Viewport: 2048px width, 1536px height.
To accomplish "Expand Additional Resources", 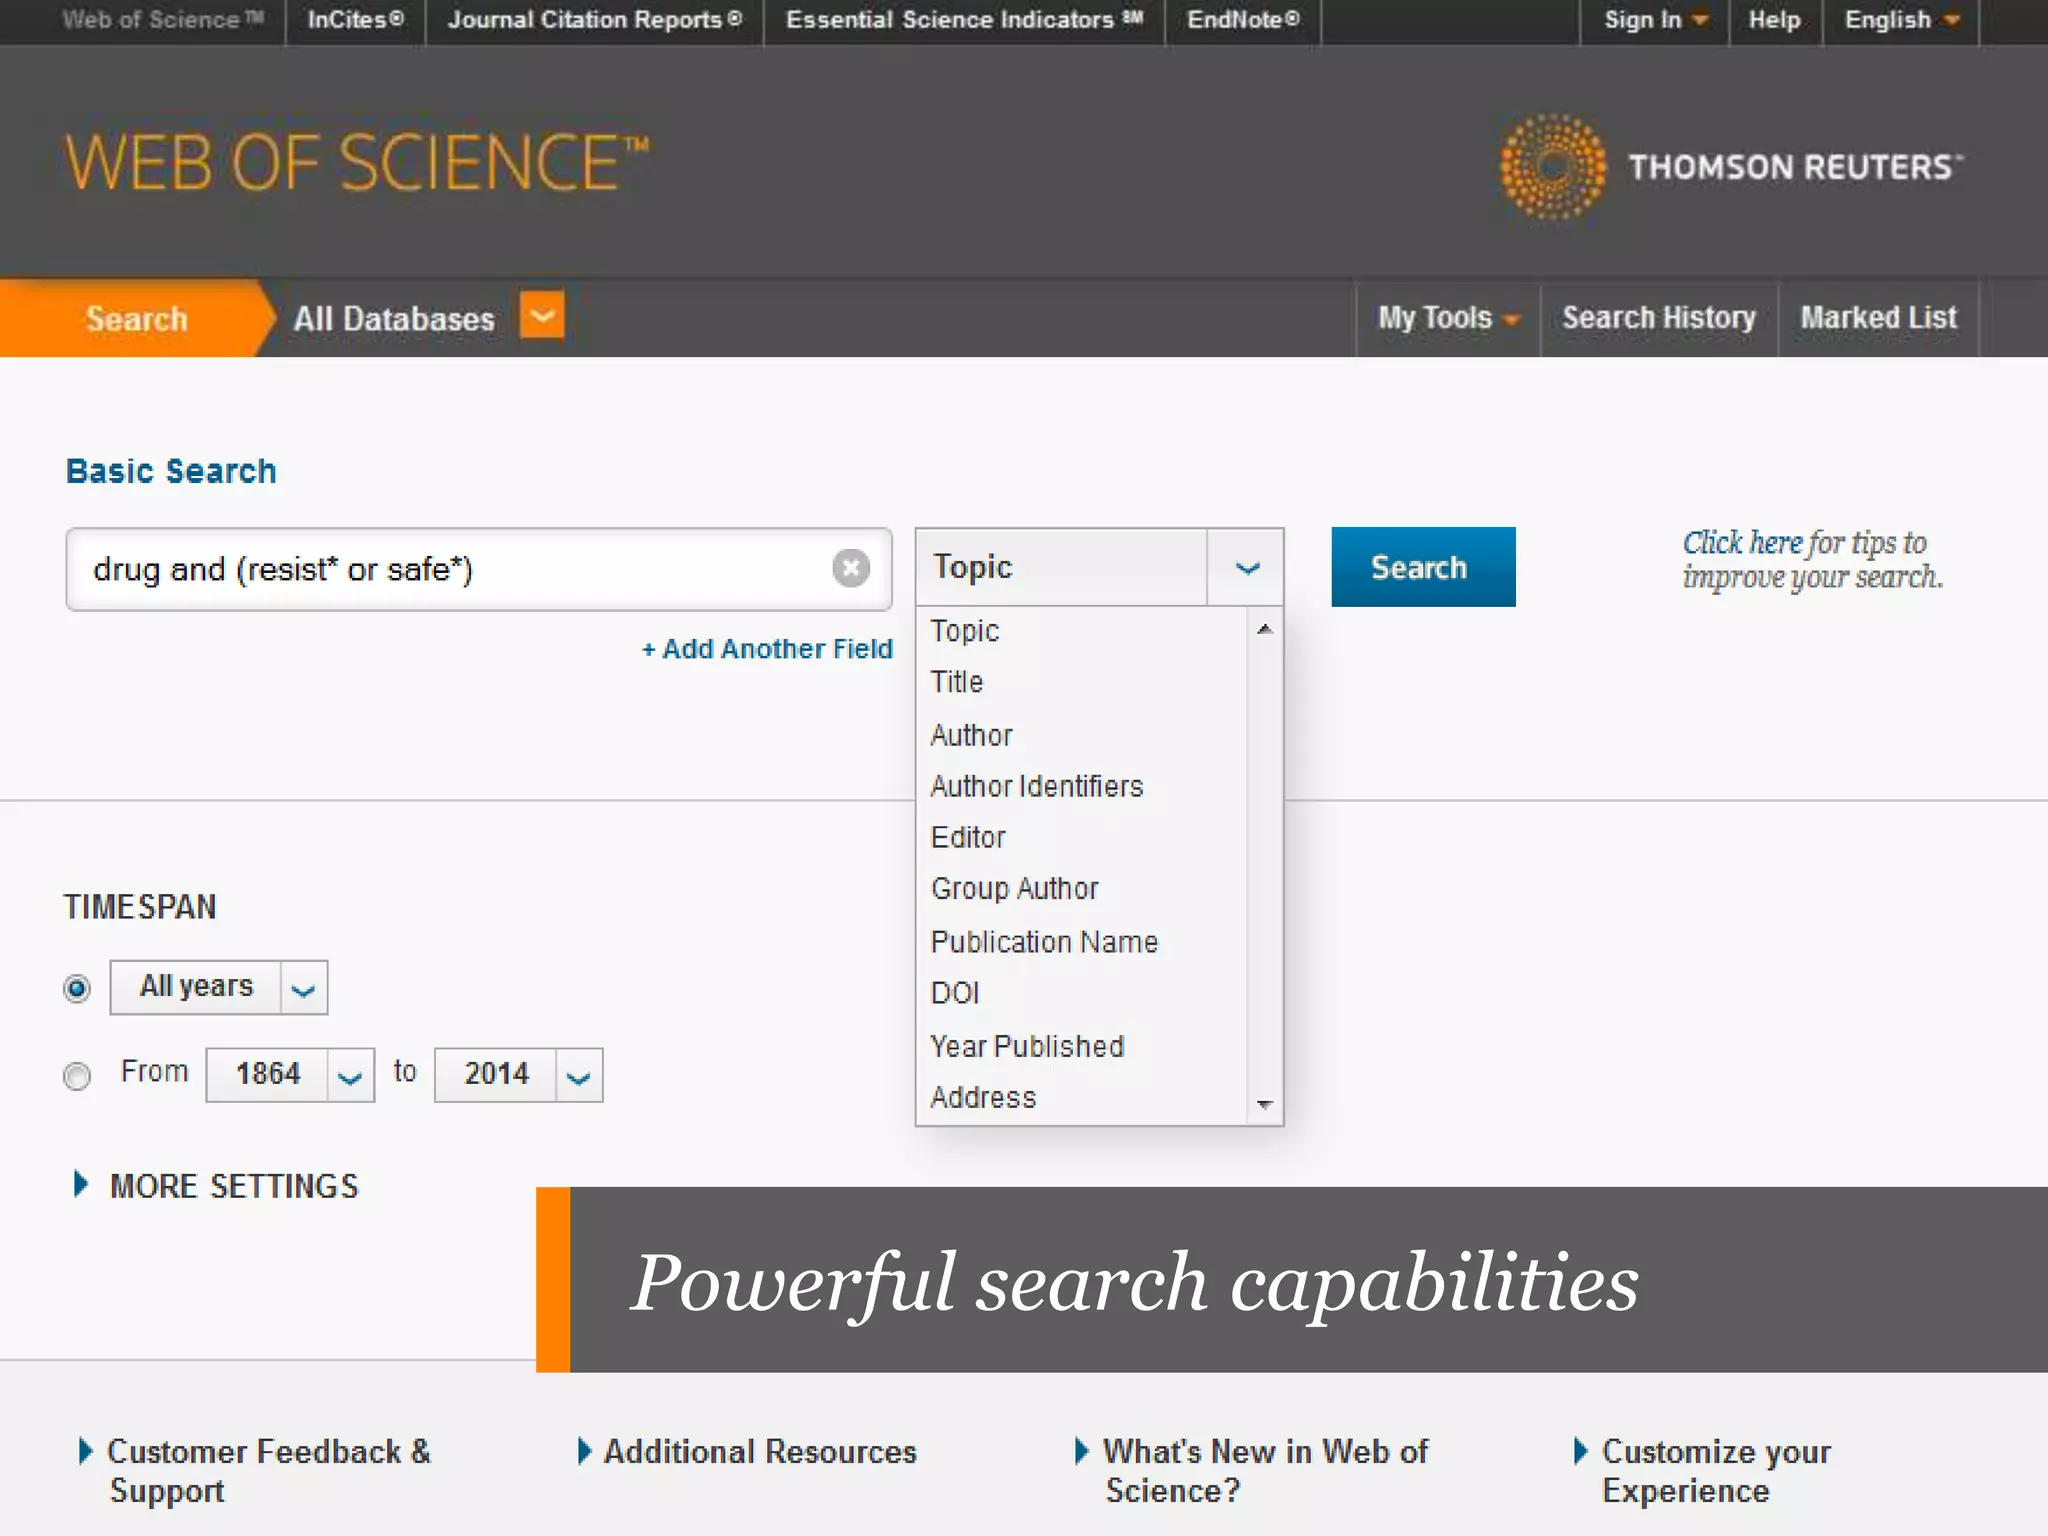I will tap(747, 1452).
